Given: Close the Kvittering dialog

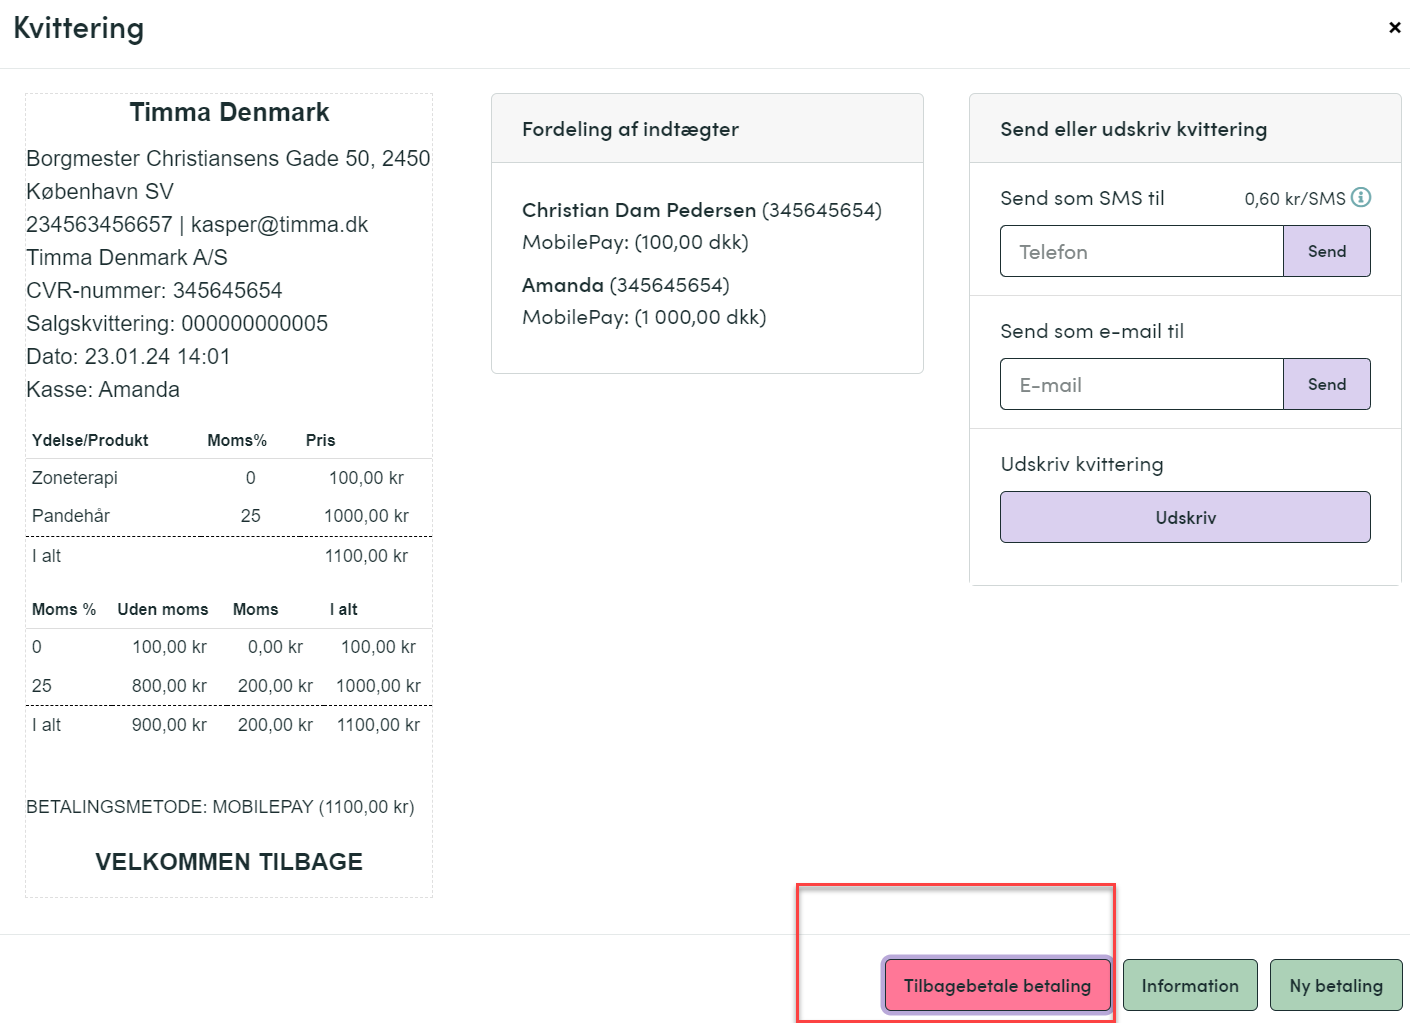Looking at the screenshot, I should tap(1394, 28).
